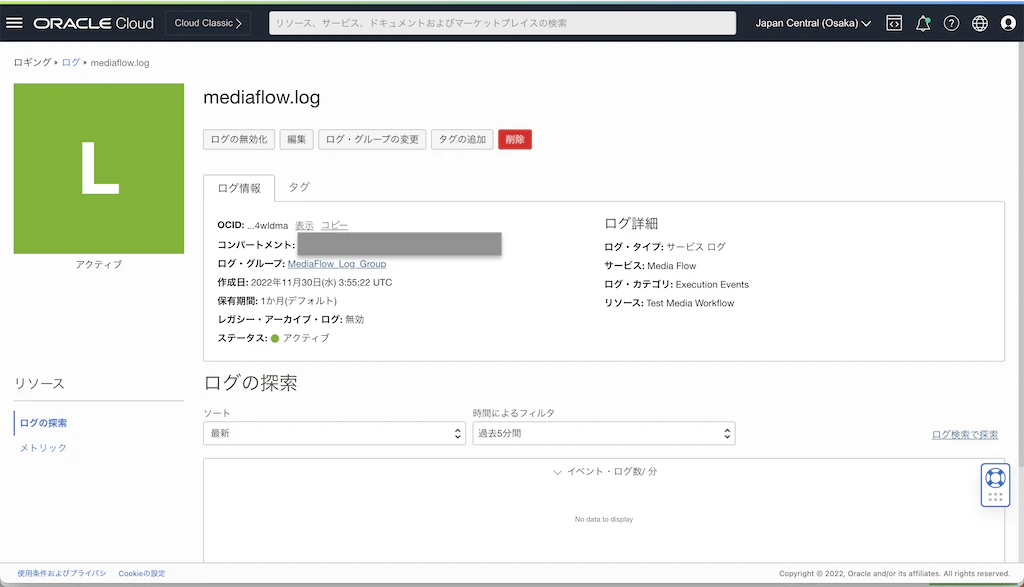Open the time filter dropdown 過去5分間
Screen dimensions: 1024x587
[604, 434]
